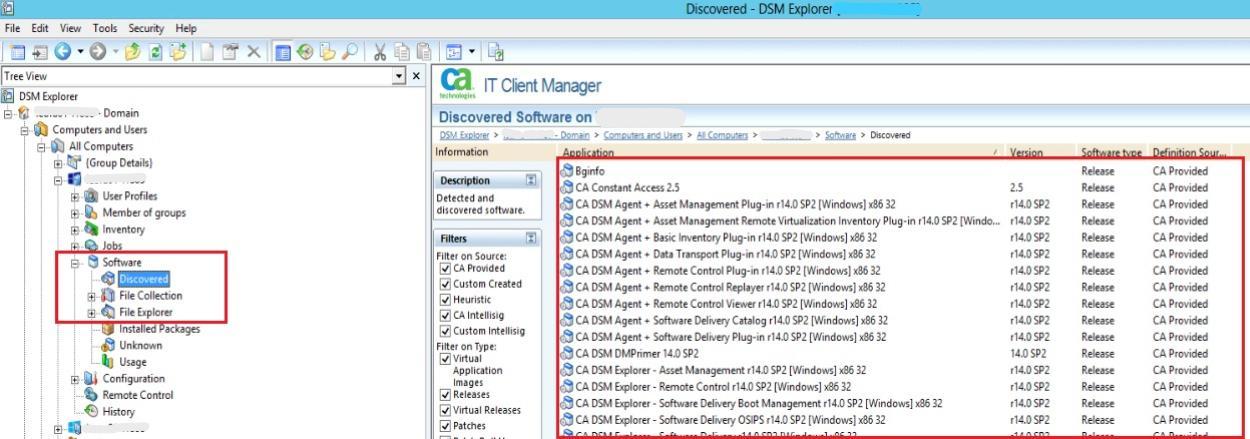Close the Tree View pane

tap(417, 76)
